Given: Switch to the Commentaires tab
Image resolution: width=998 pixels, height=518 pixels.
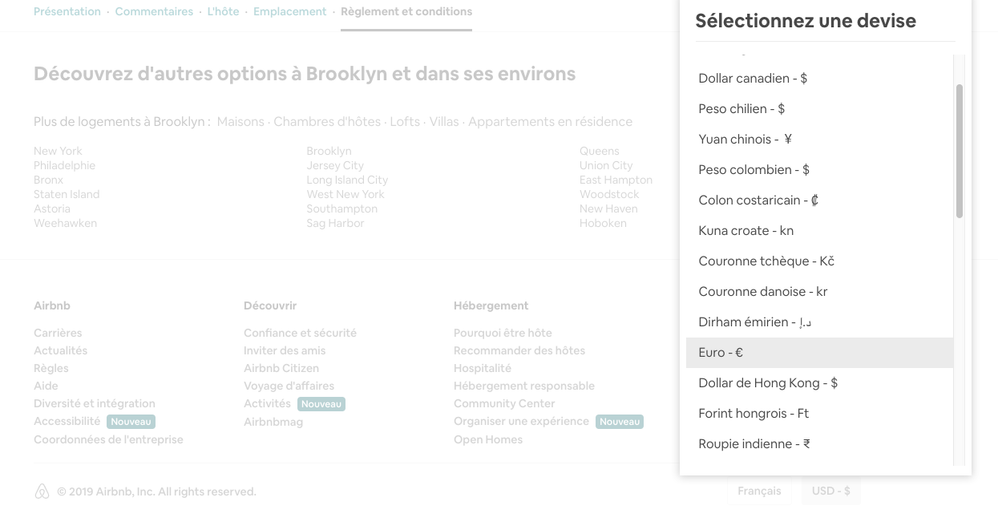Looking at the screenshot, I should (x=154, y=12).
